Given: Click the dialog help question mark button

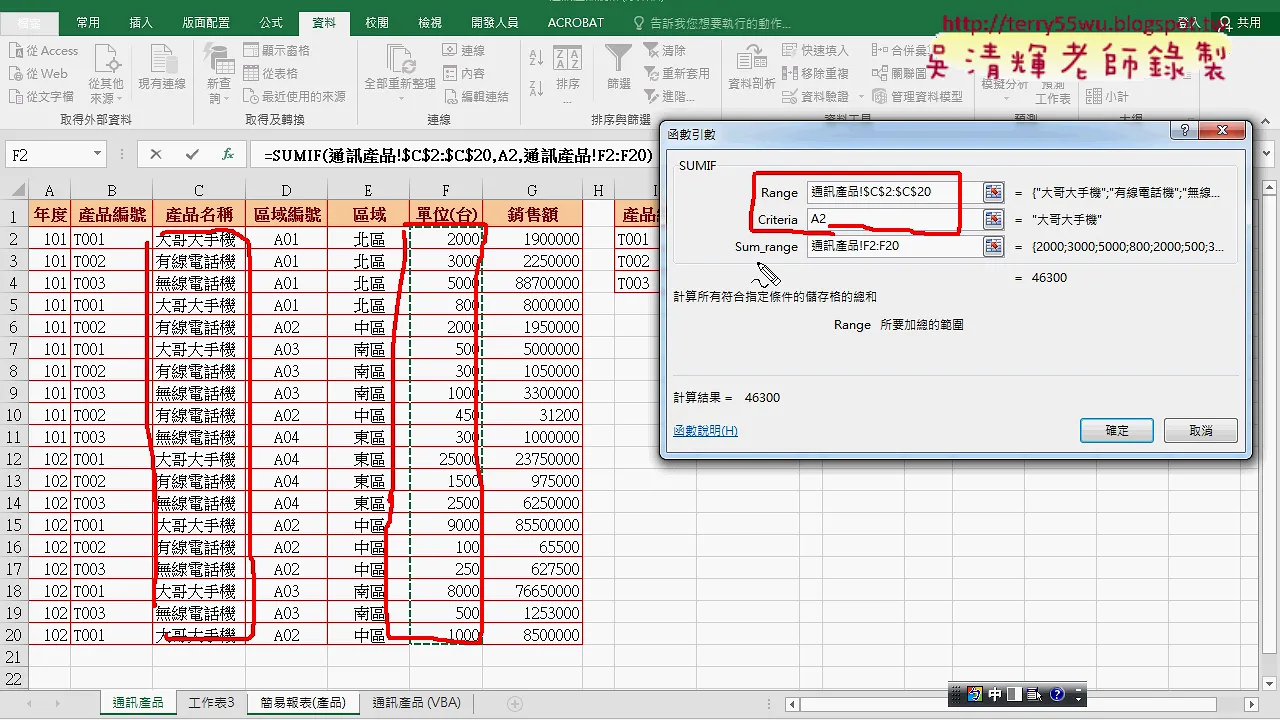Looking at the screenshot, I should 1184,131.
